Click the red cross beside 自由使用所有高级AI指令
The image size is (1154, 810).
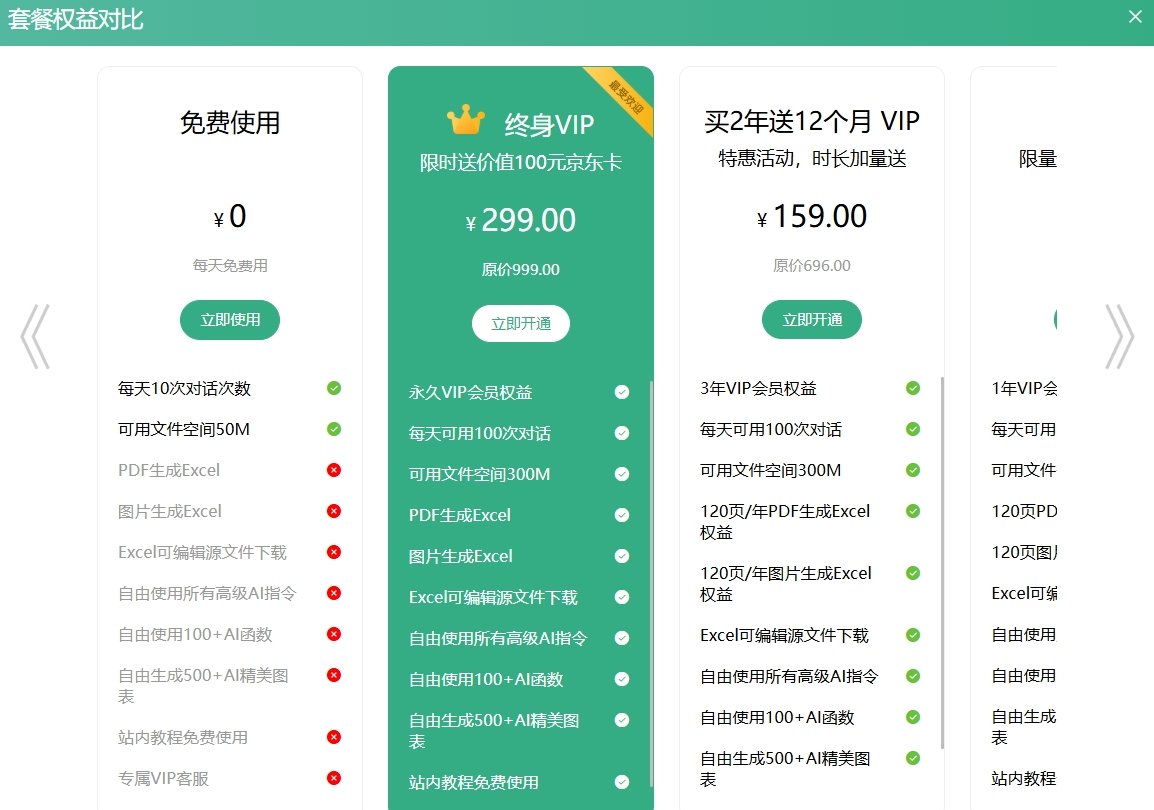pyautogui.click(x=333, y=593)
